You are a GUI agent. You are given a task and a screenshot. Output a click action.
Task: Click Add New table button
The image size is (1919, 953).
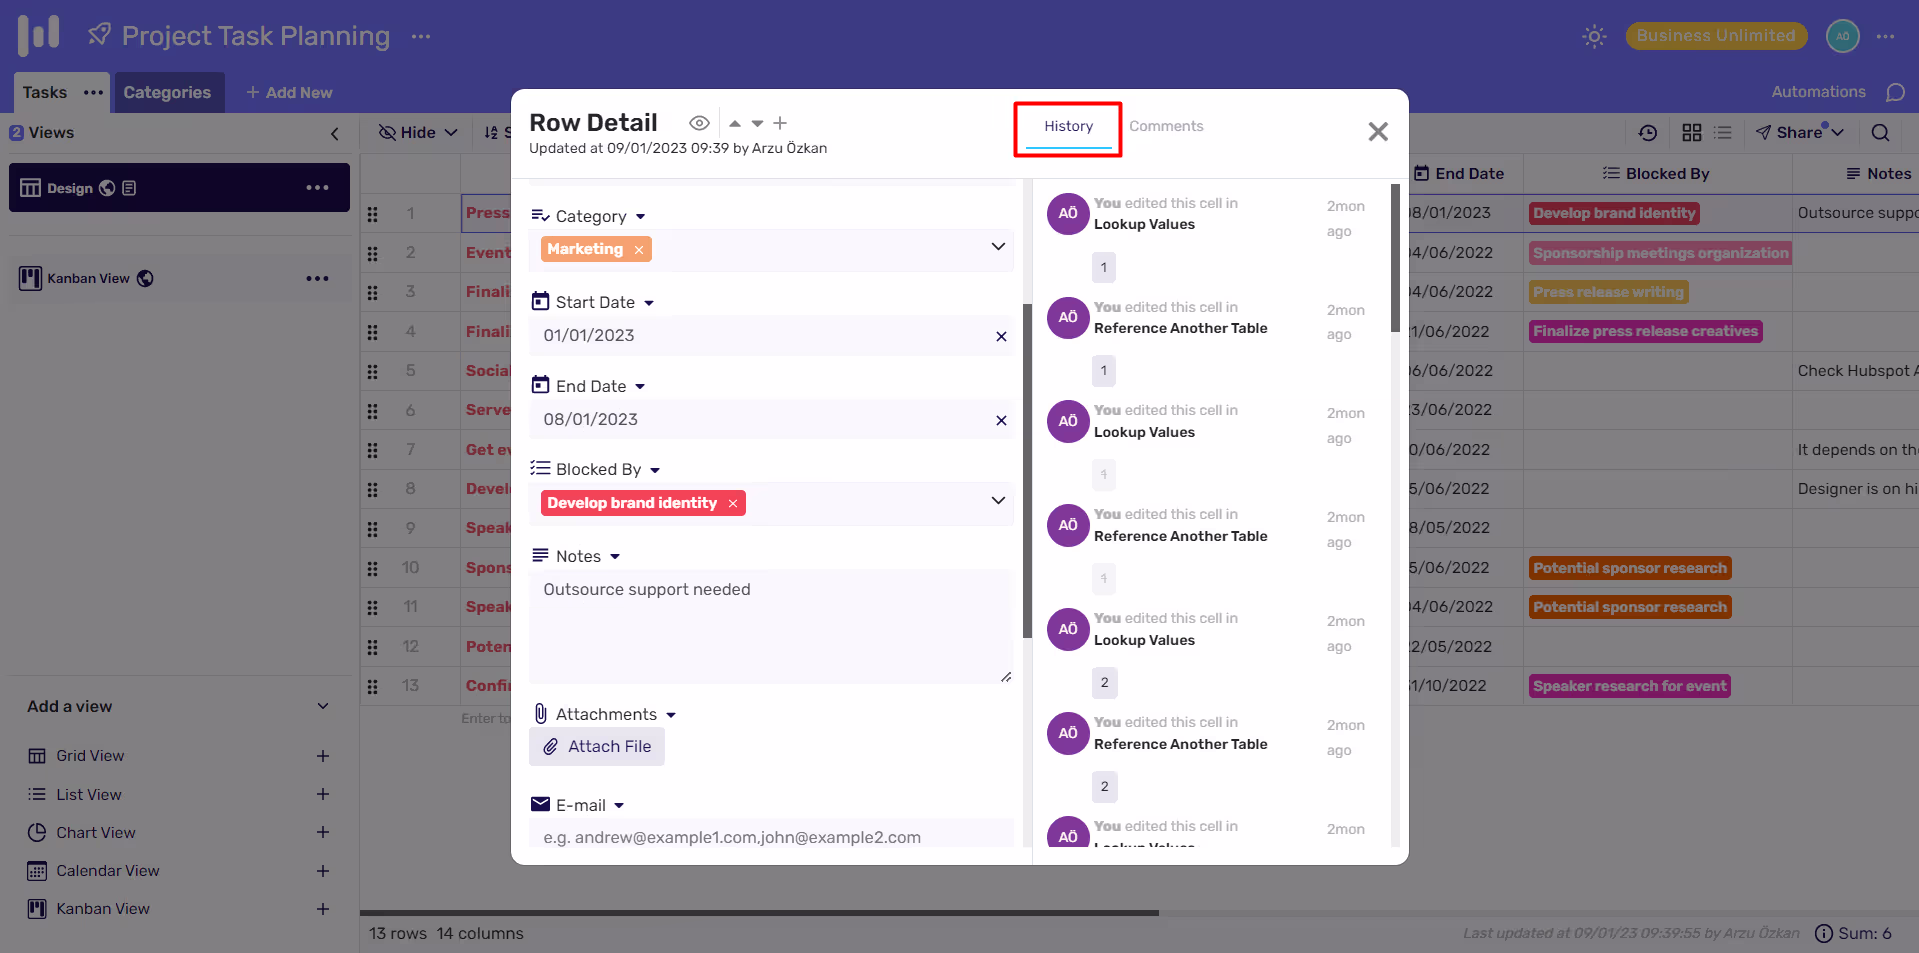[x=289, y=92]
